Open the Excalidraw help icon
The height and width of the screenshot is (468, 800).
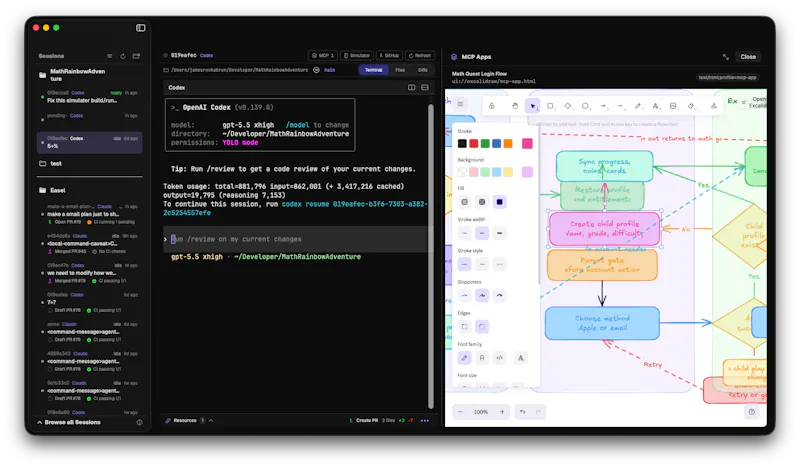pyautogui.click(x=751, y=412)
